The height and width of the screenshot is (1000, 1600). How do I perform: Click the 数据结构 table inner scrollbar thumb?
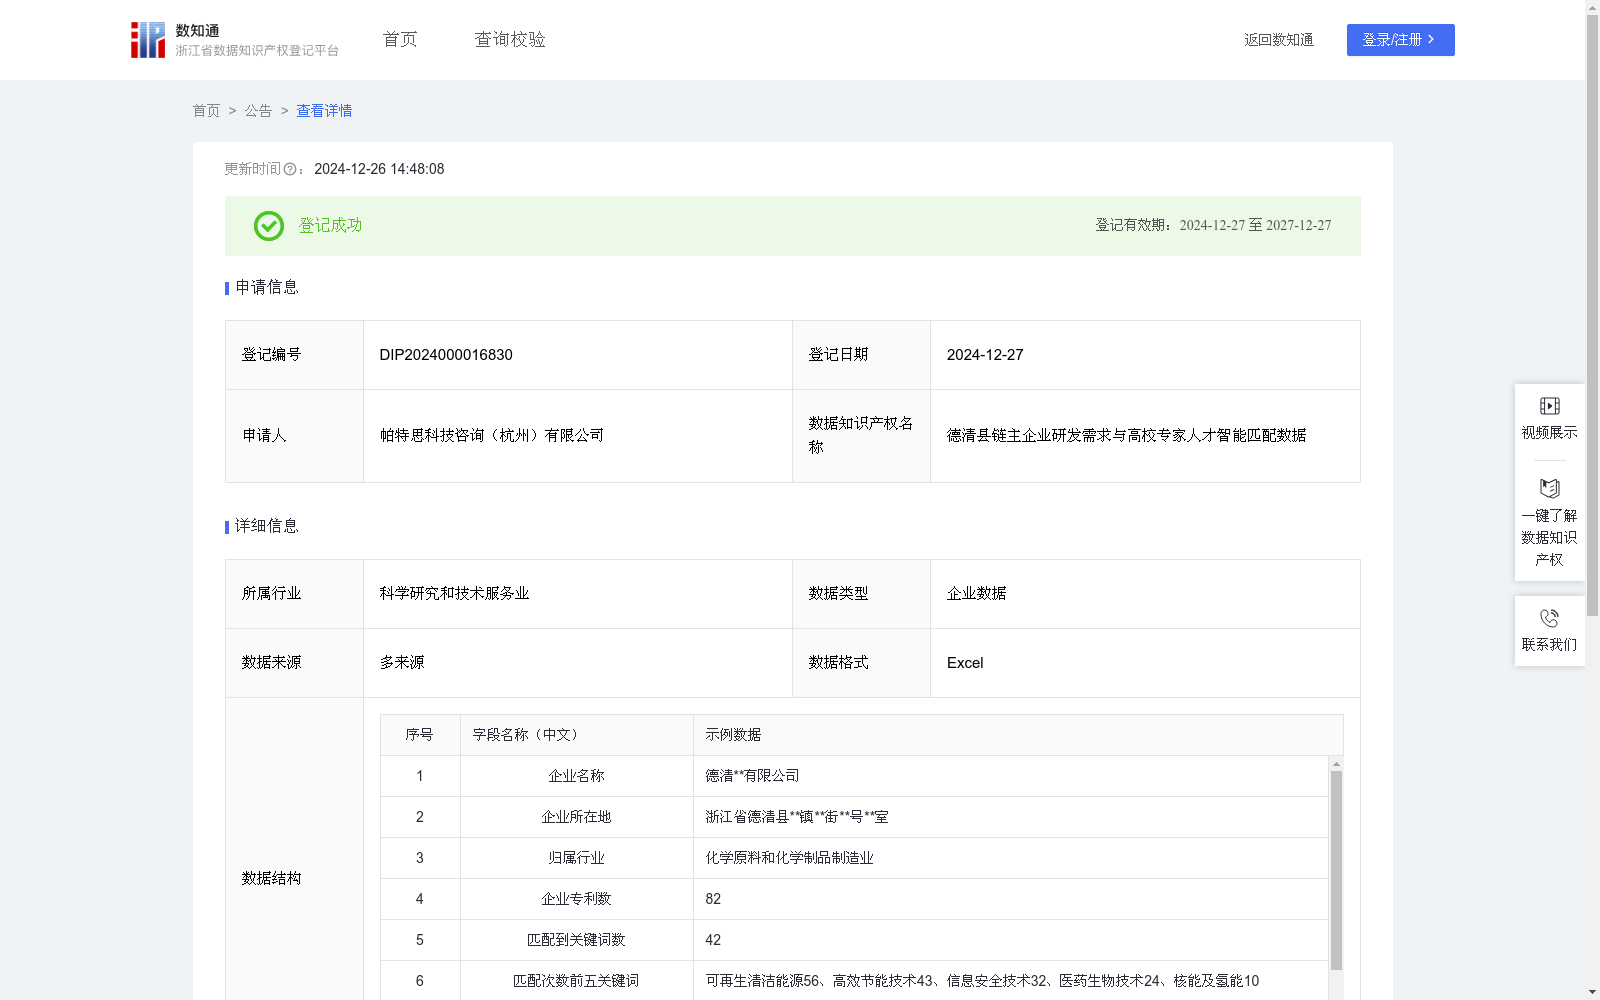point(1336,870)
